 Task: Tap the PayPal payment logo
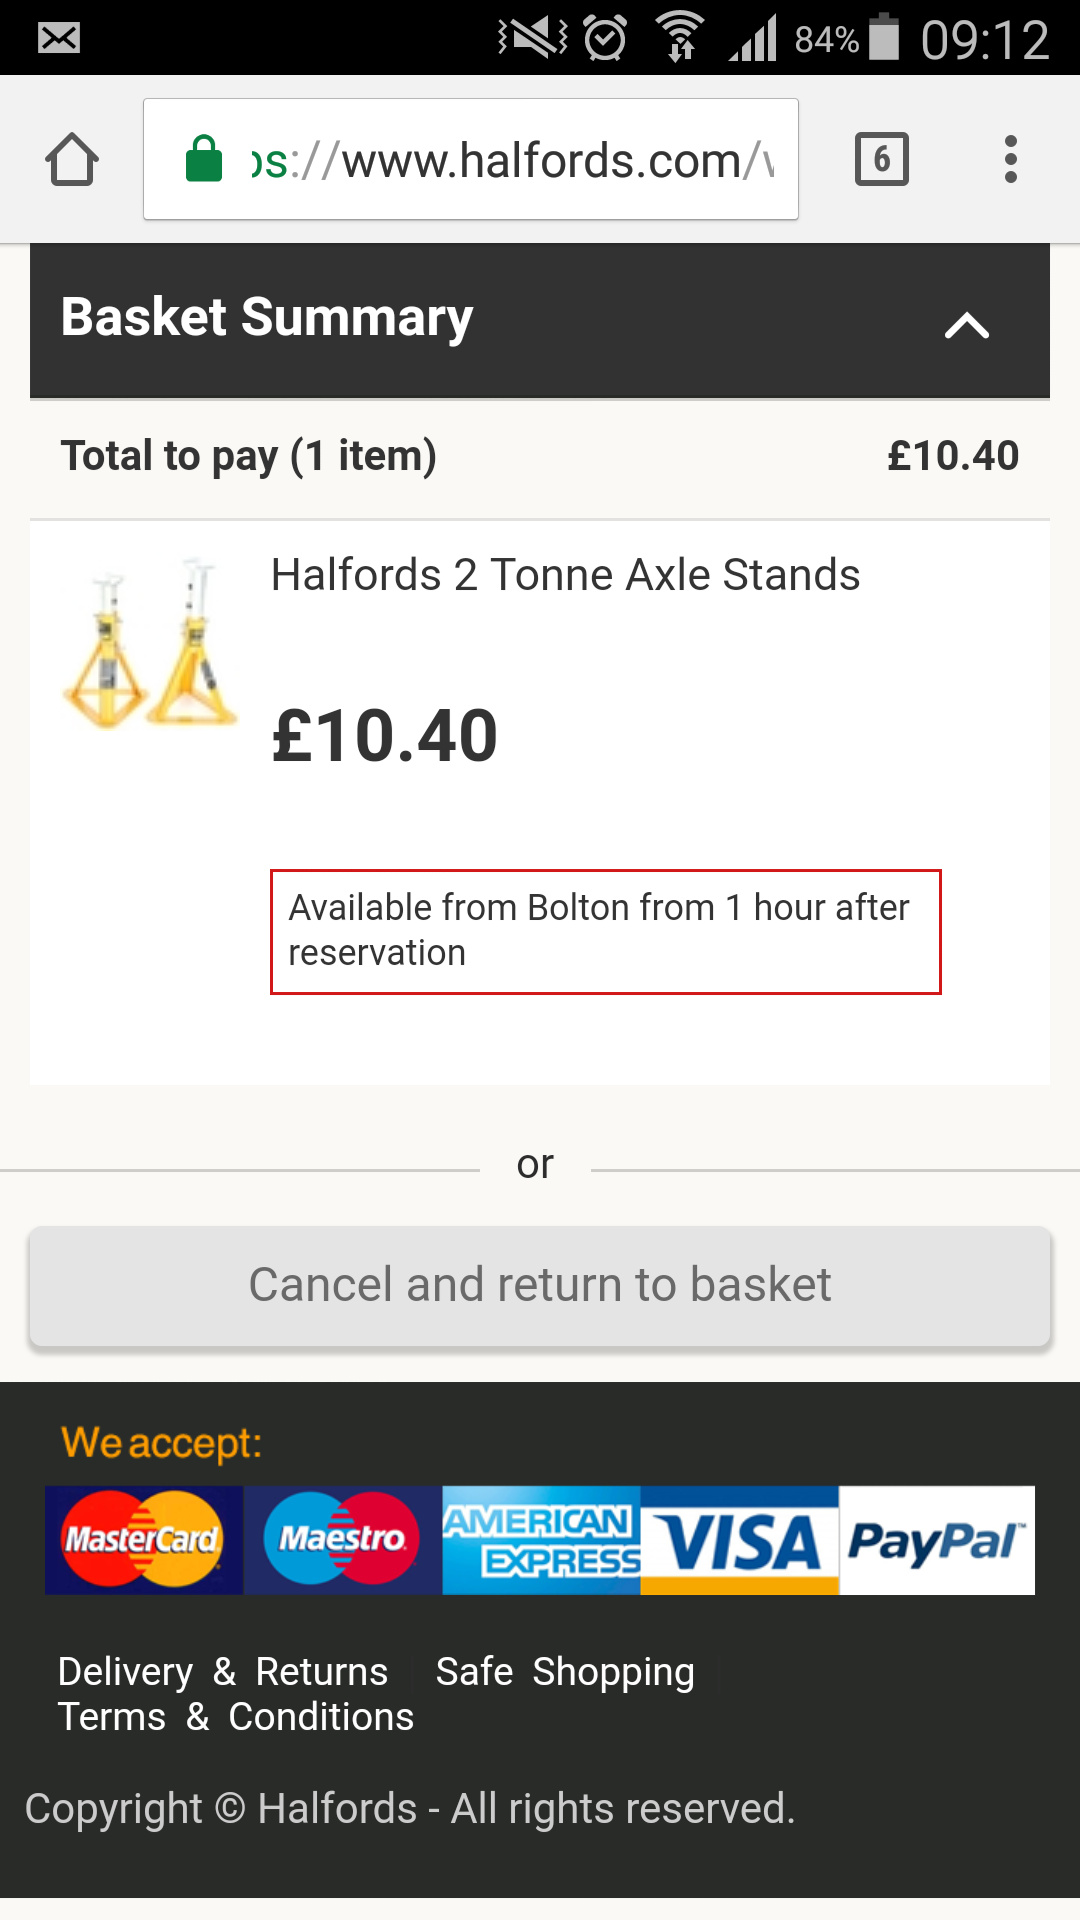[936, 1541]
